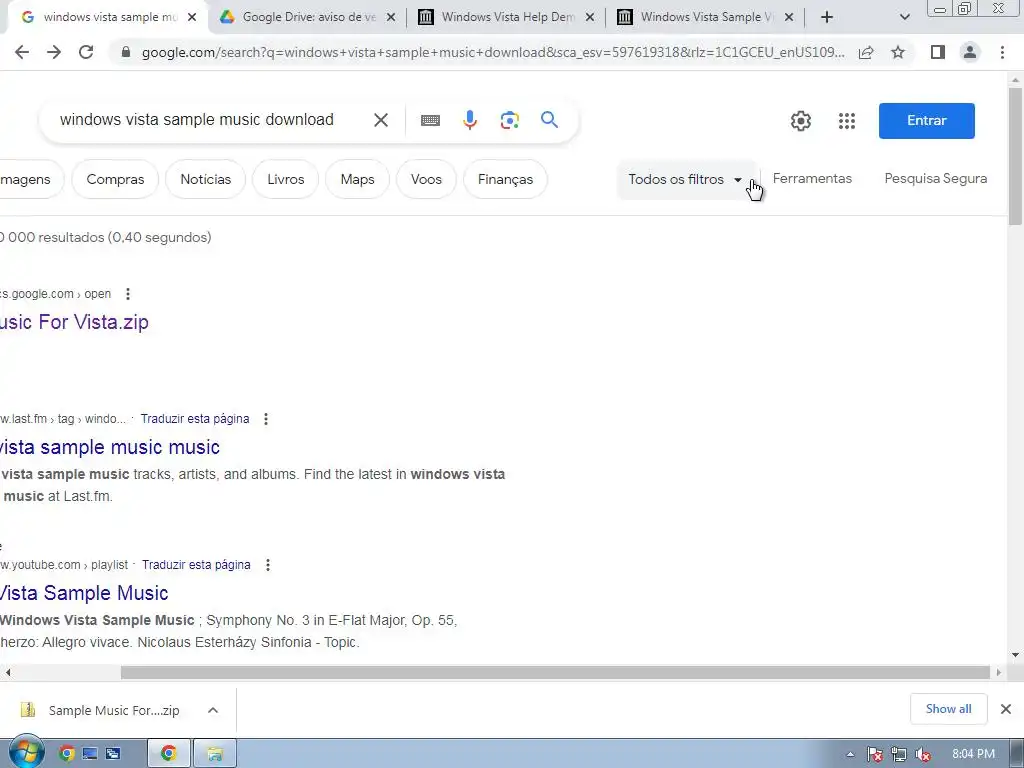Click the horizontal scrollbar thumb
The height and width of the screenshot is (768, 1024).
click(x=555, y=673)
